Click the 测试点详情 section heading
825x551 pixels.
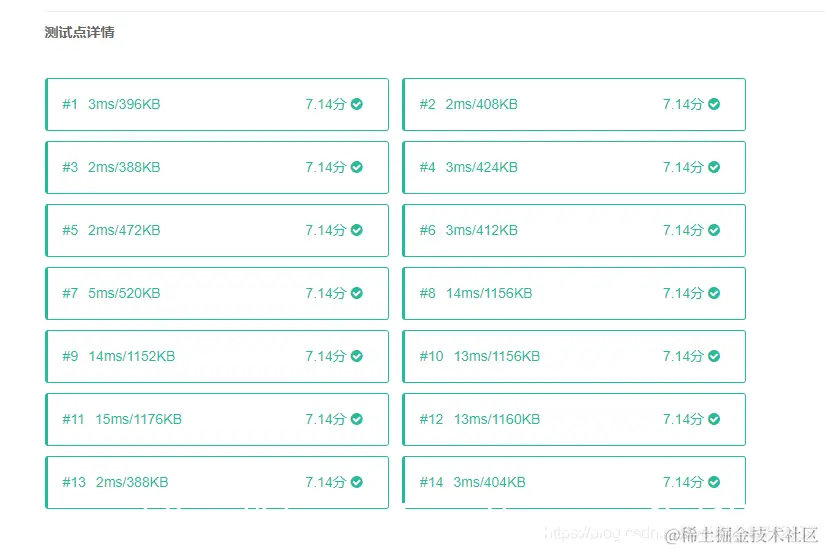pos(79,32)
